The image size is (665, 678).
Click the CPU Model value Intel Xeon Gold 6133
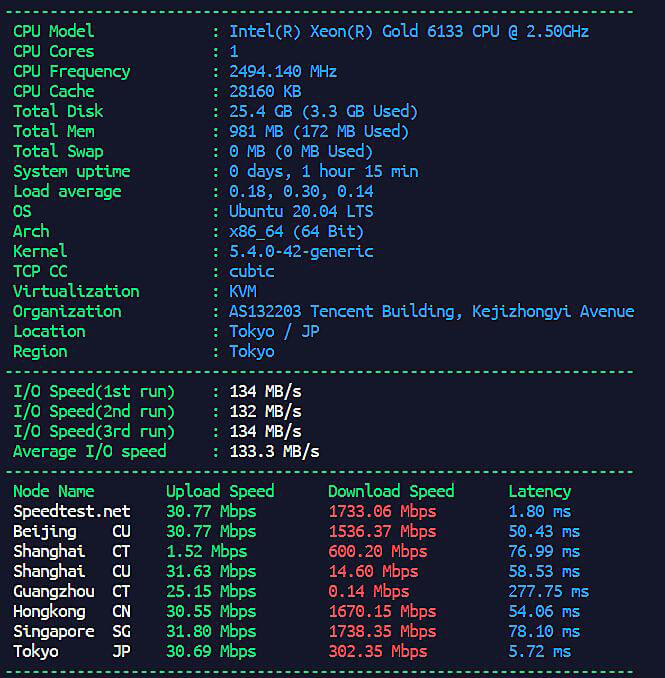tap(409, 32)
